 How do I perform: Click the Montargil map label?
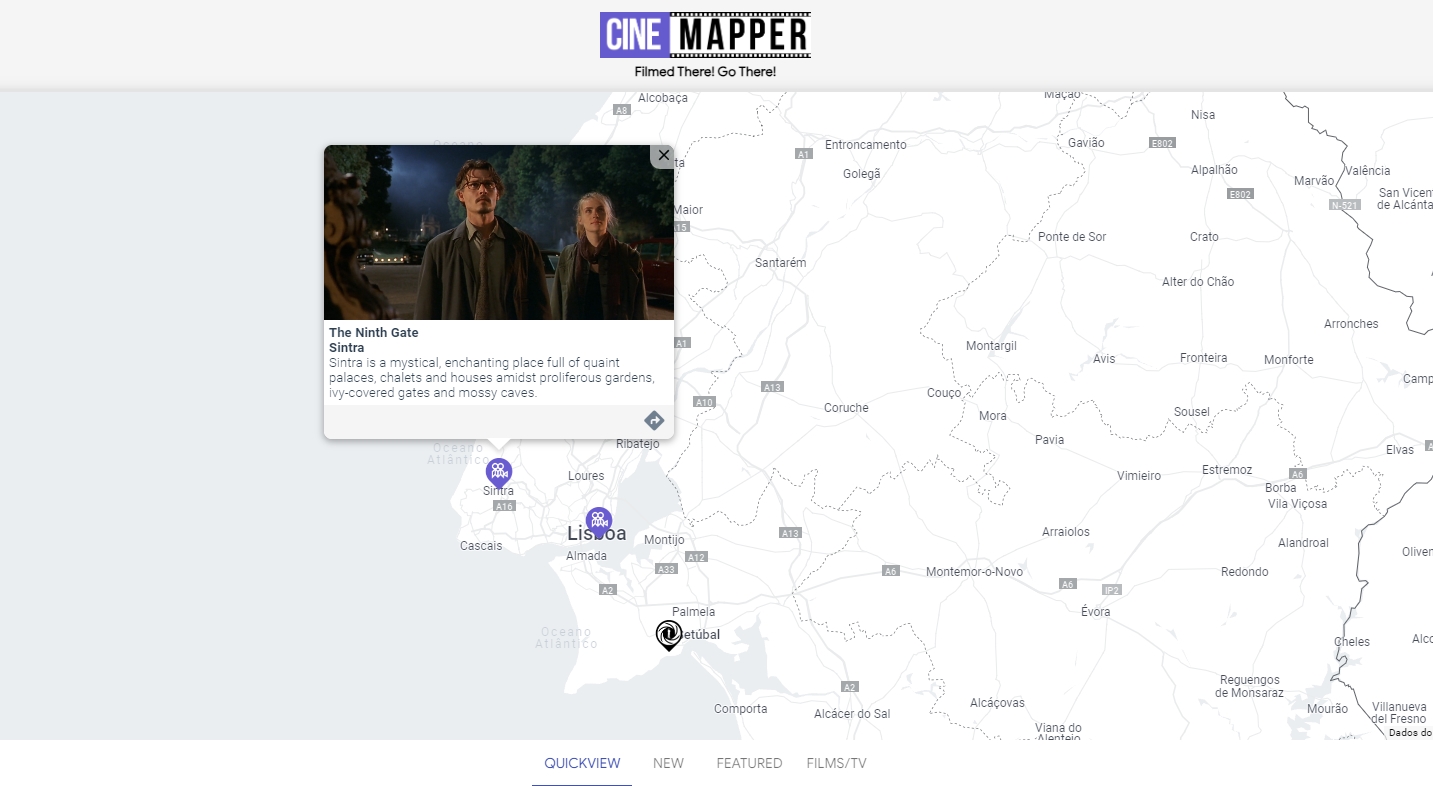coord(991,346)
